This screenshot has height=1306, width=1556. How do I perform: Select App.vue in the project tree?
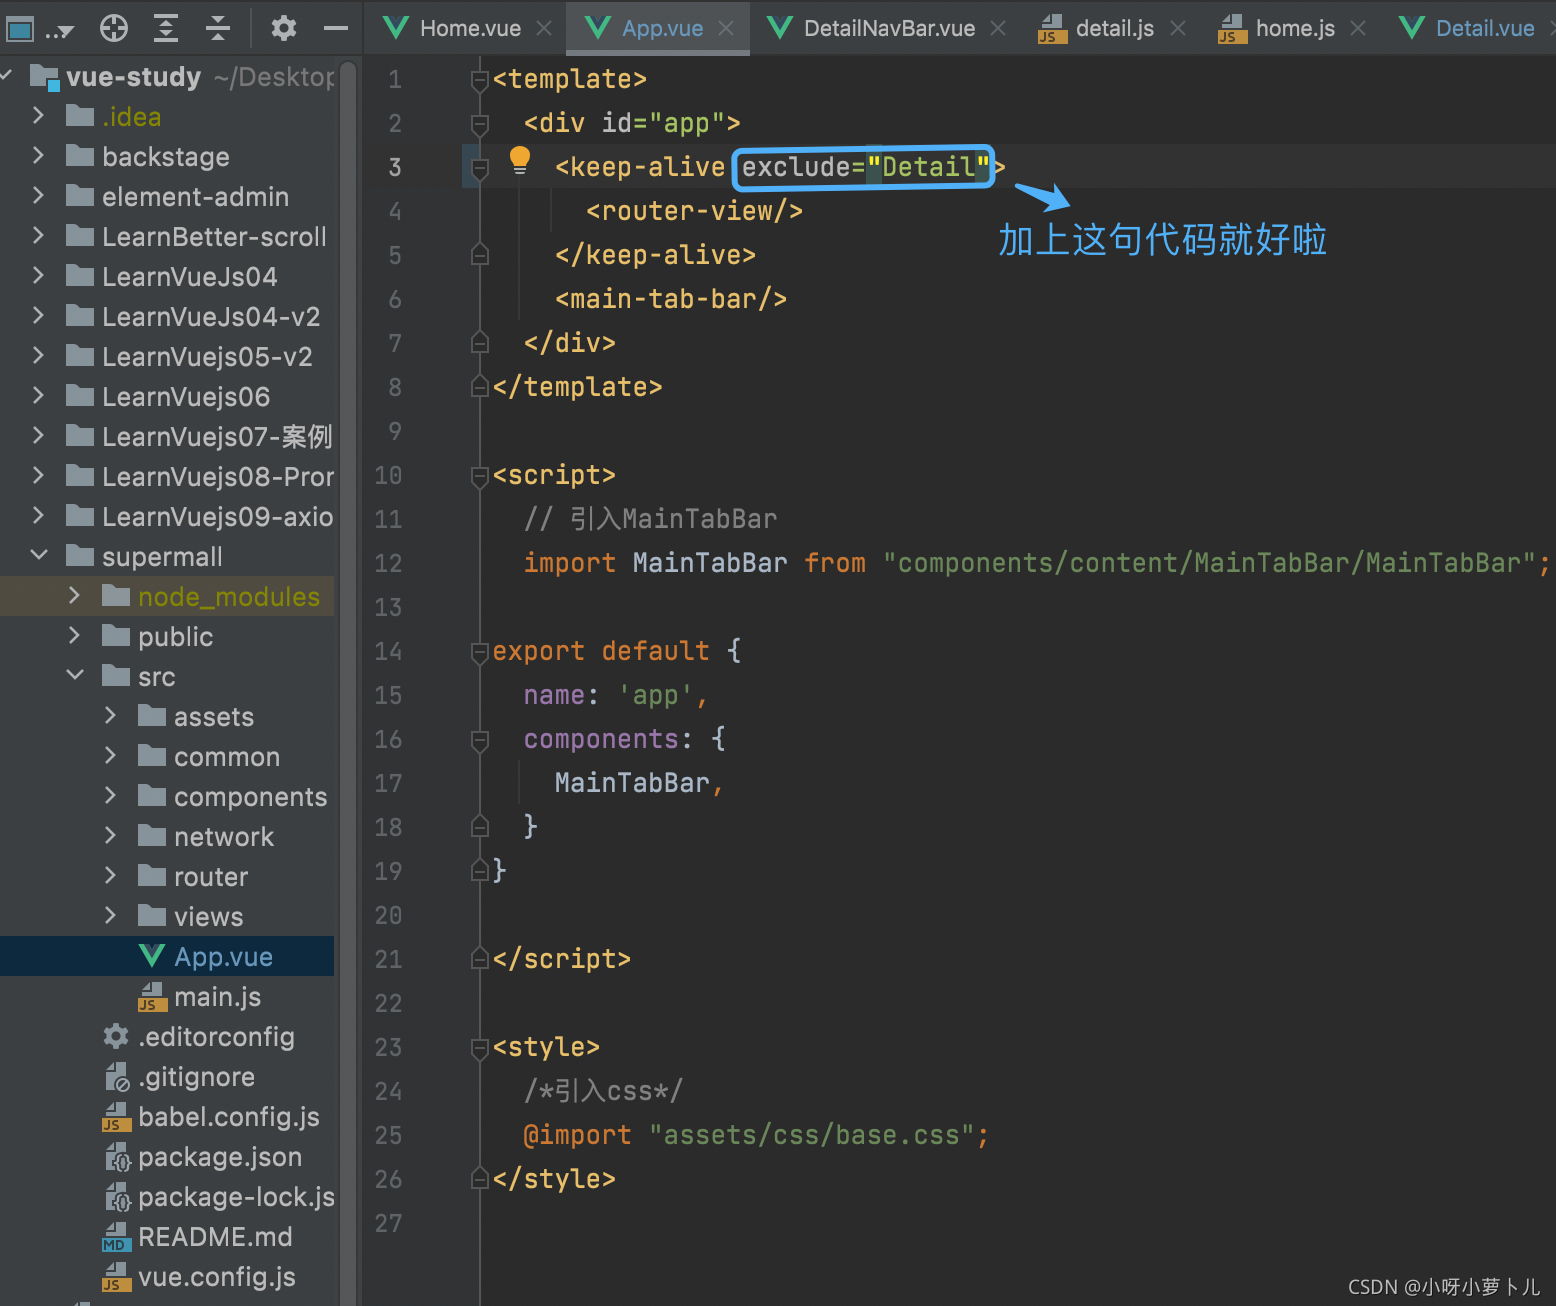click(x=167, y=956)
